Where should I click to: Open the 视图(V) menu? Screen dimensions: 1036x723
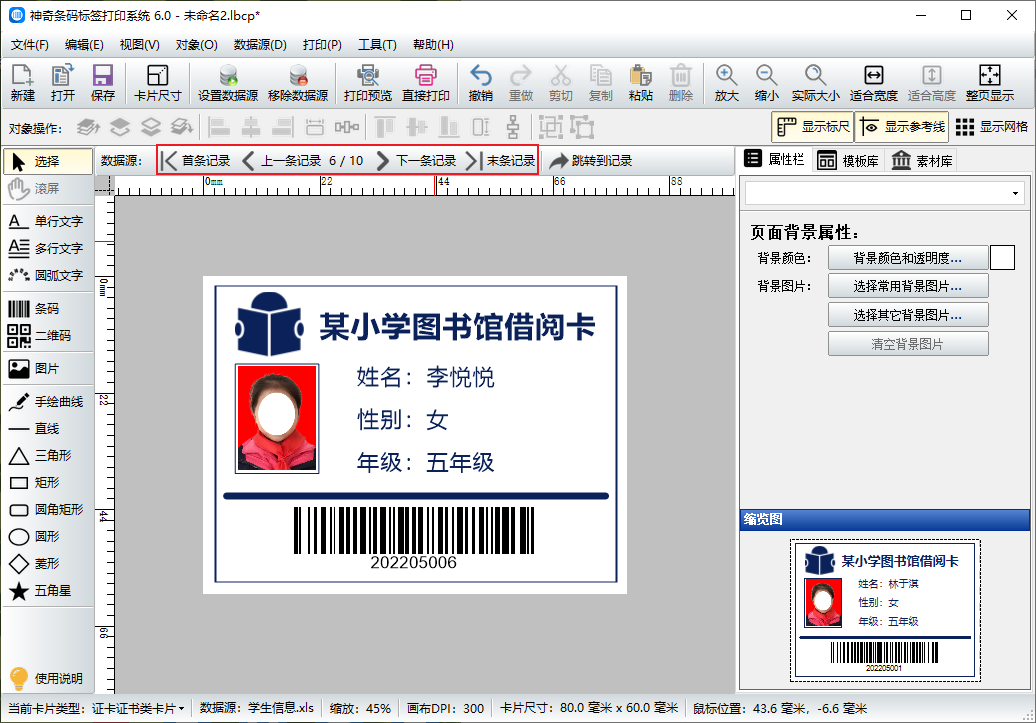coord(139,45)
